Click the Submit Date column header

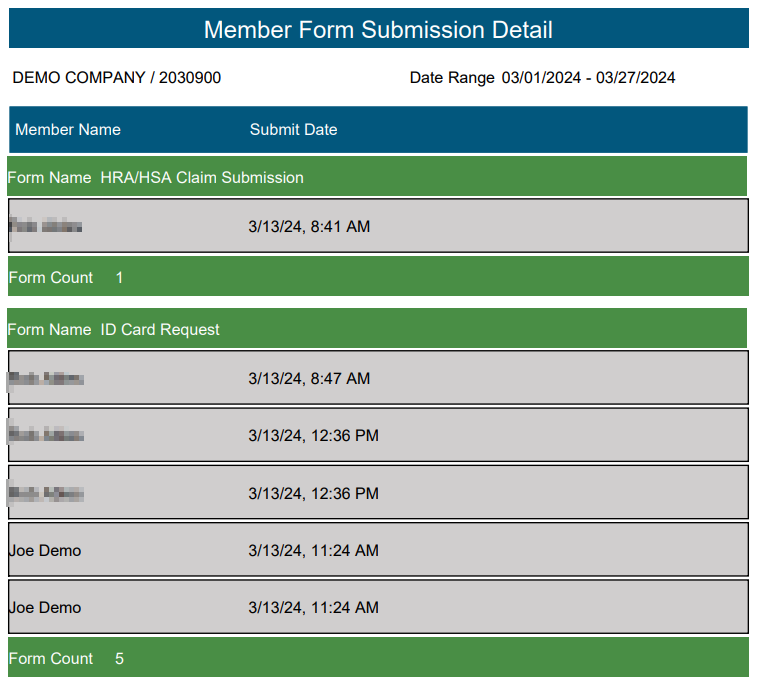point(293,130)
